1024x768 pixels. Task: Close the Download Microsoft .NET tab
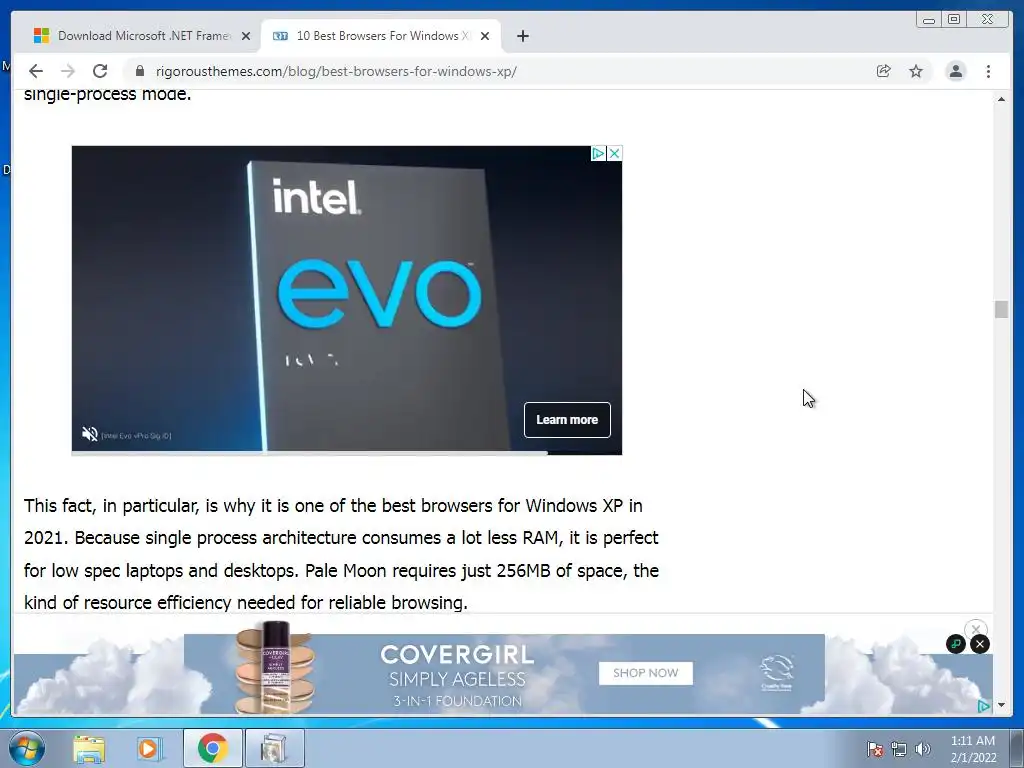point(246,36)
